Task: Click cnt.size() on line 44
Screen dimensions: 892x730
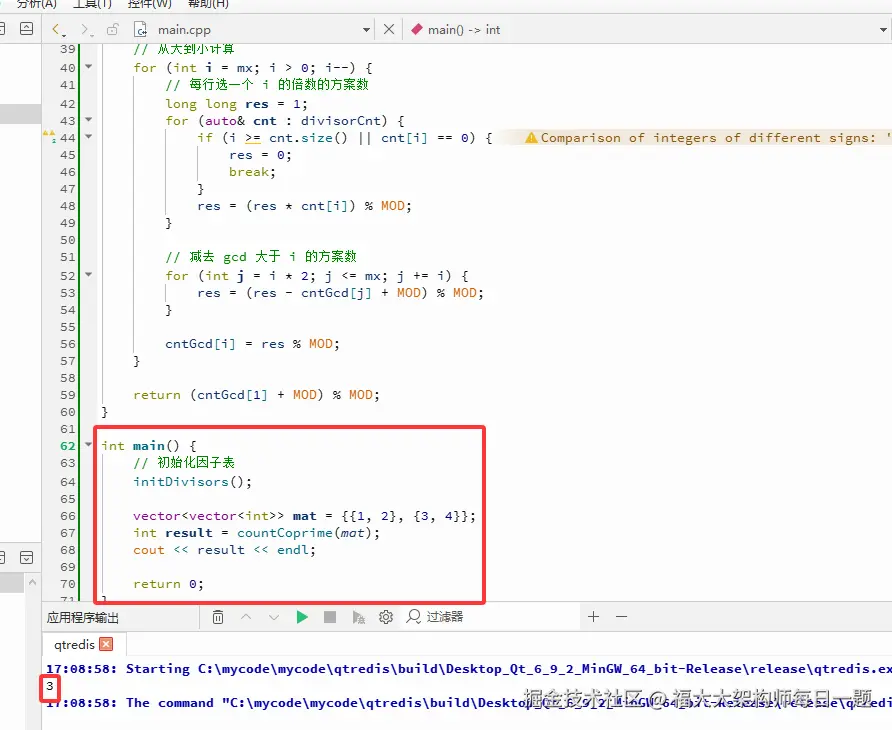Action: [308, 138]
